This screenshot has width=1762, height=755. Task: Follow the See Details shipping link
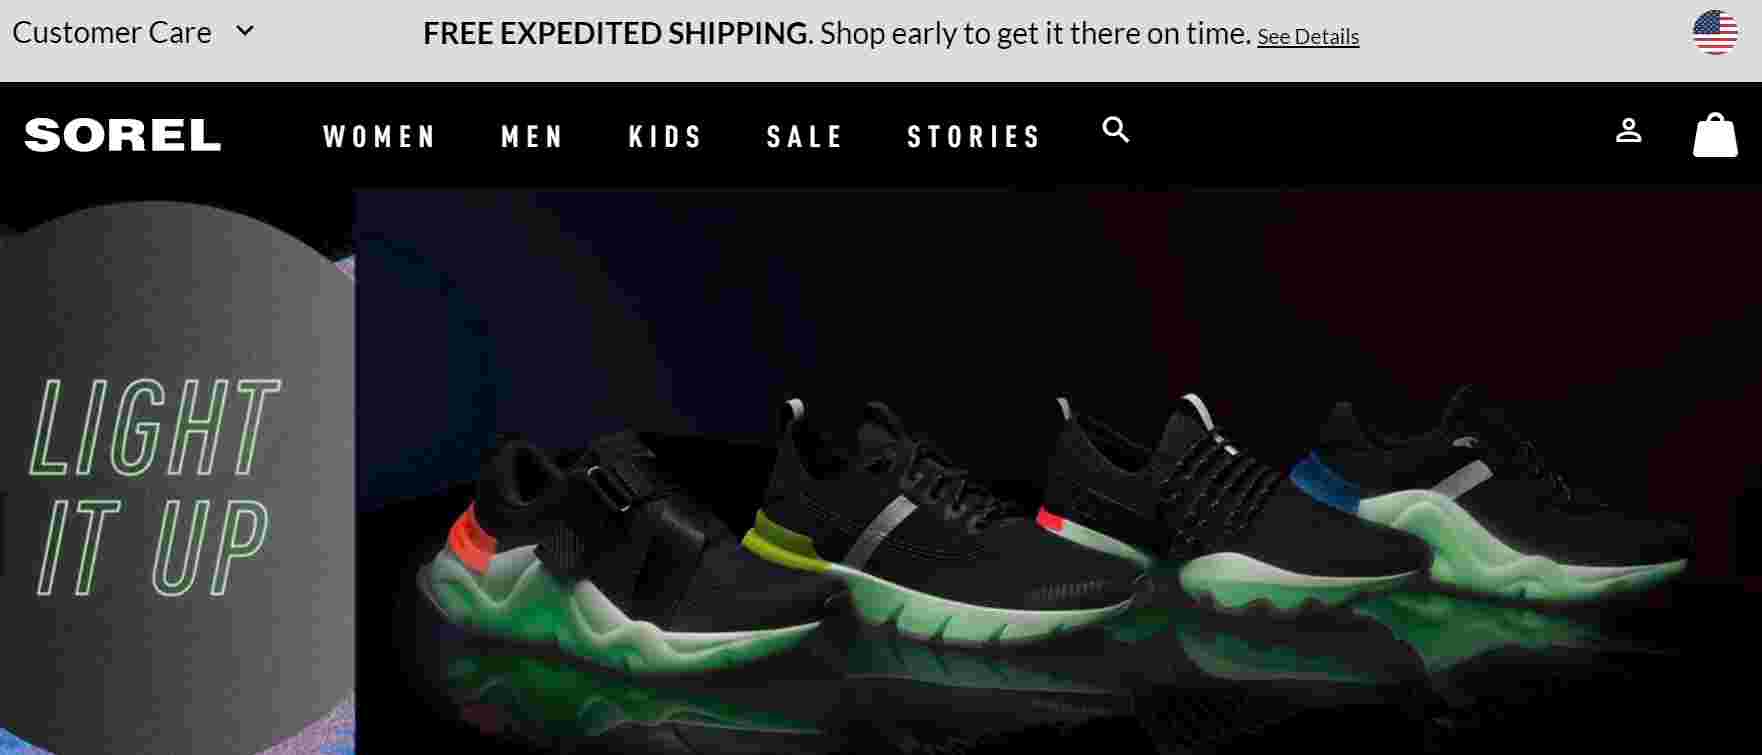pyautogui.click(x=1308, y=37)
